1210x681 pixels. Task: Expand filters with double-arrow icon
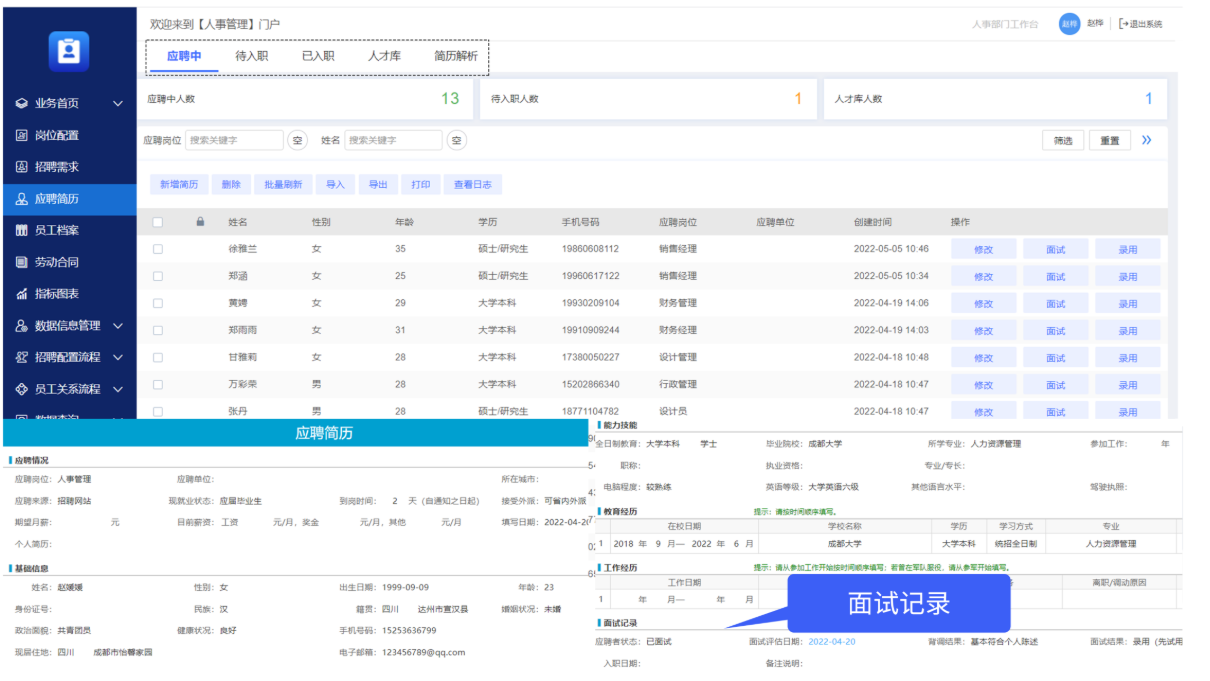click(x=1146, y=140)
